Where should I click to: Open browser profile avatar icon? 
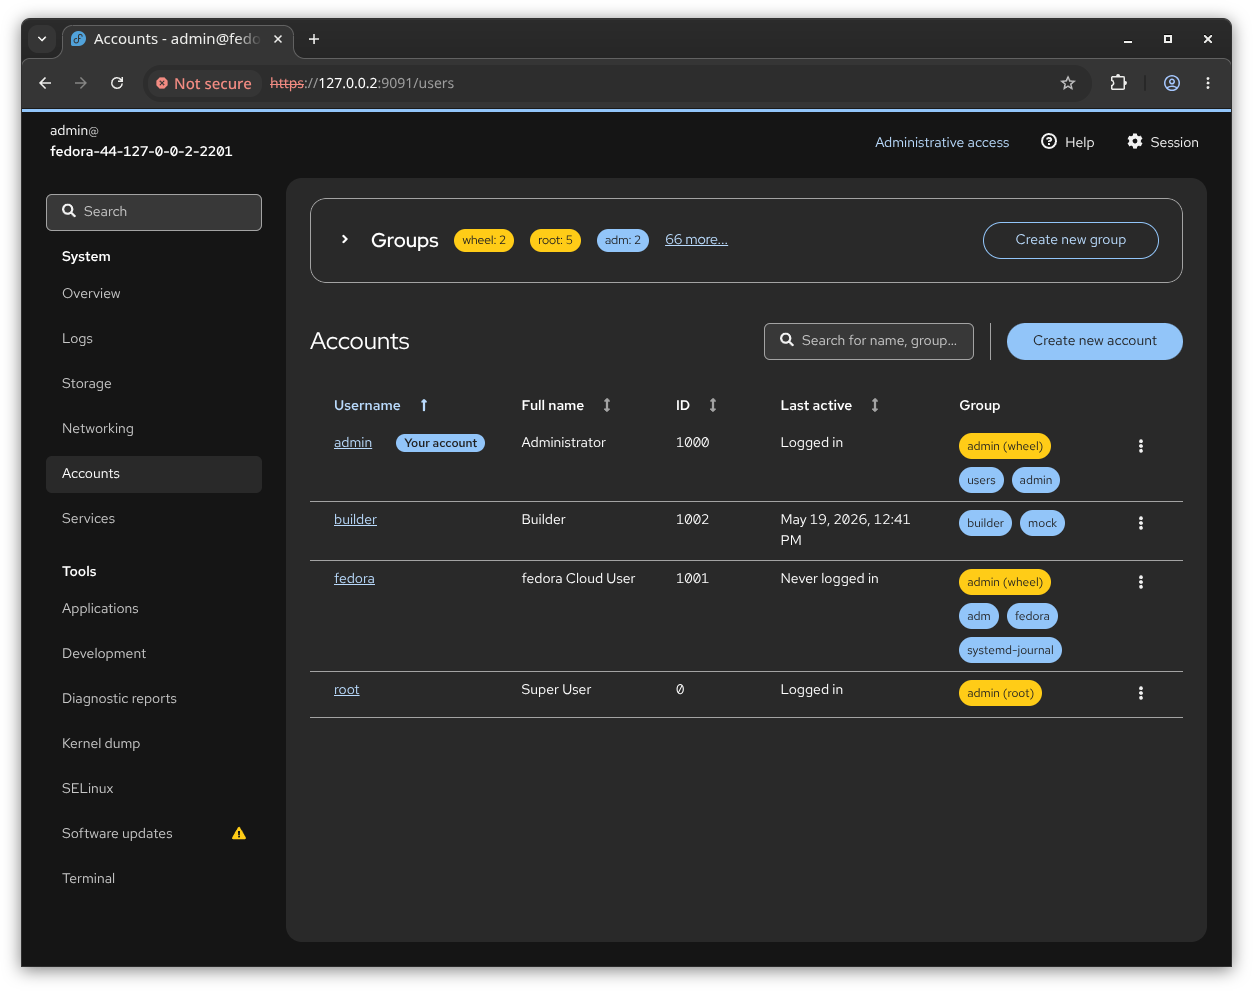point(1172,83)
